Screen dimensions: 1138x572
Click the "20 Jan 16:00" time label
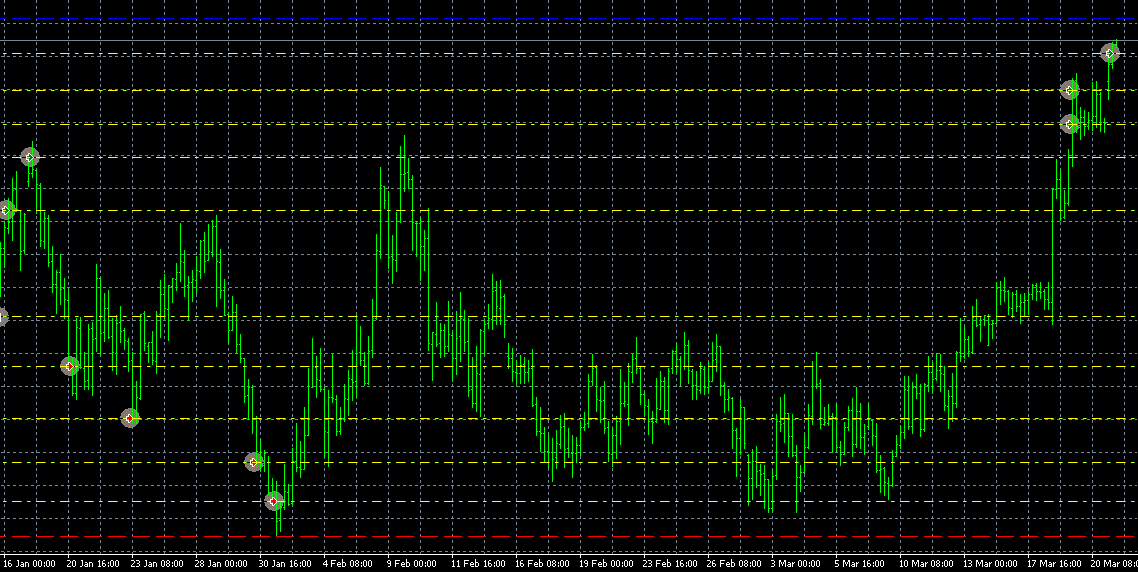click(x=93, y=564)
